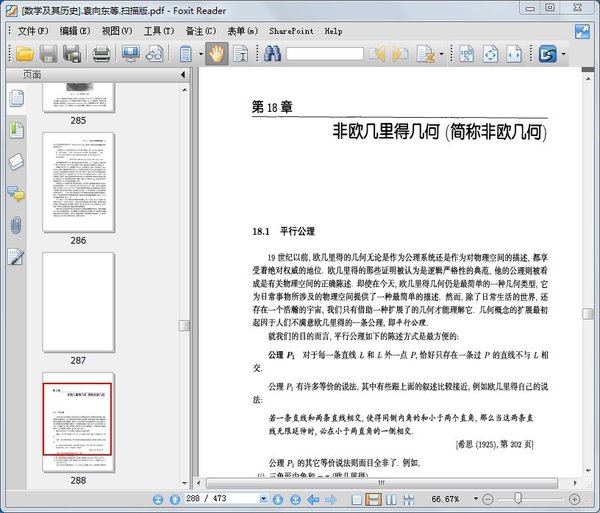This screenshot has width=600, height=513.
Task: Open the zoom percentage dropdown arrow
Action: pyautogui.click(x=476, y=498)
